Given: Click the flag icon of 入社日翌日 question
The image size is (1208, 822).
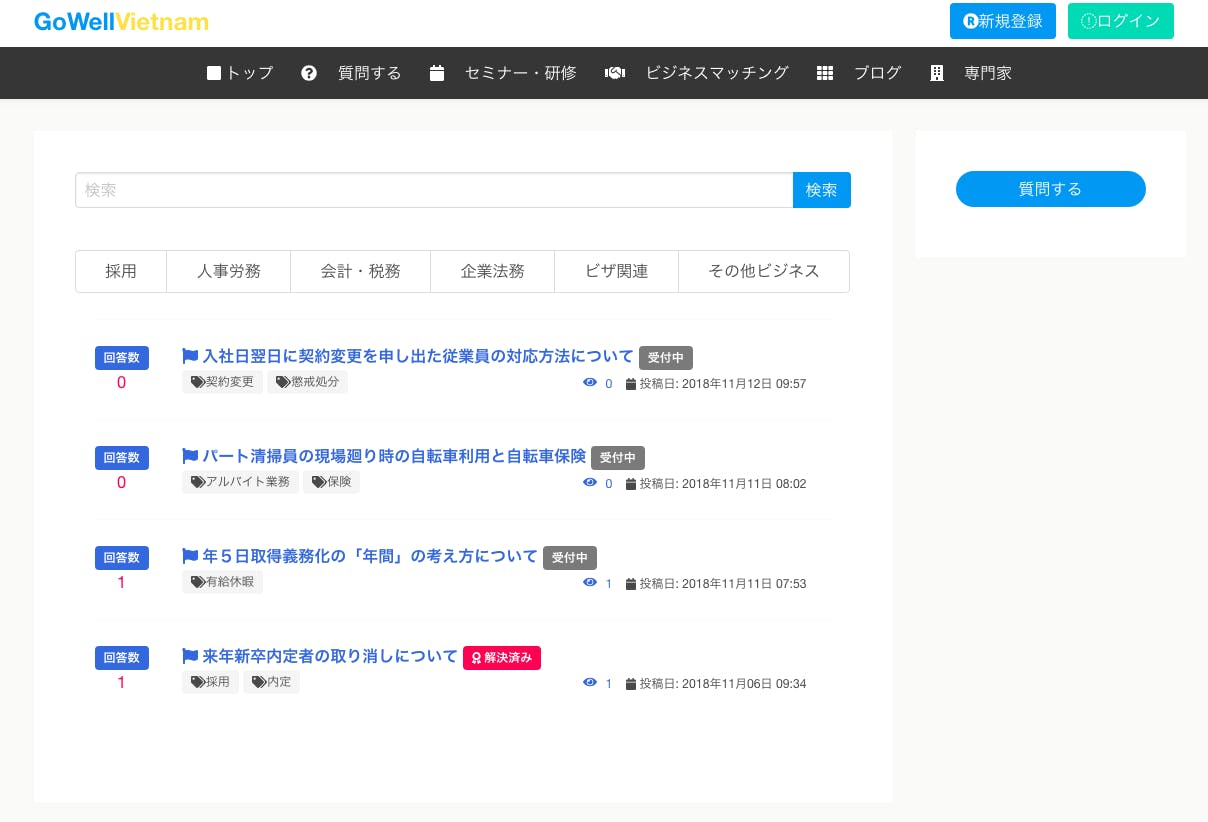Looking at the screenshot, I should pyautogui.click(x=190, y=356).
